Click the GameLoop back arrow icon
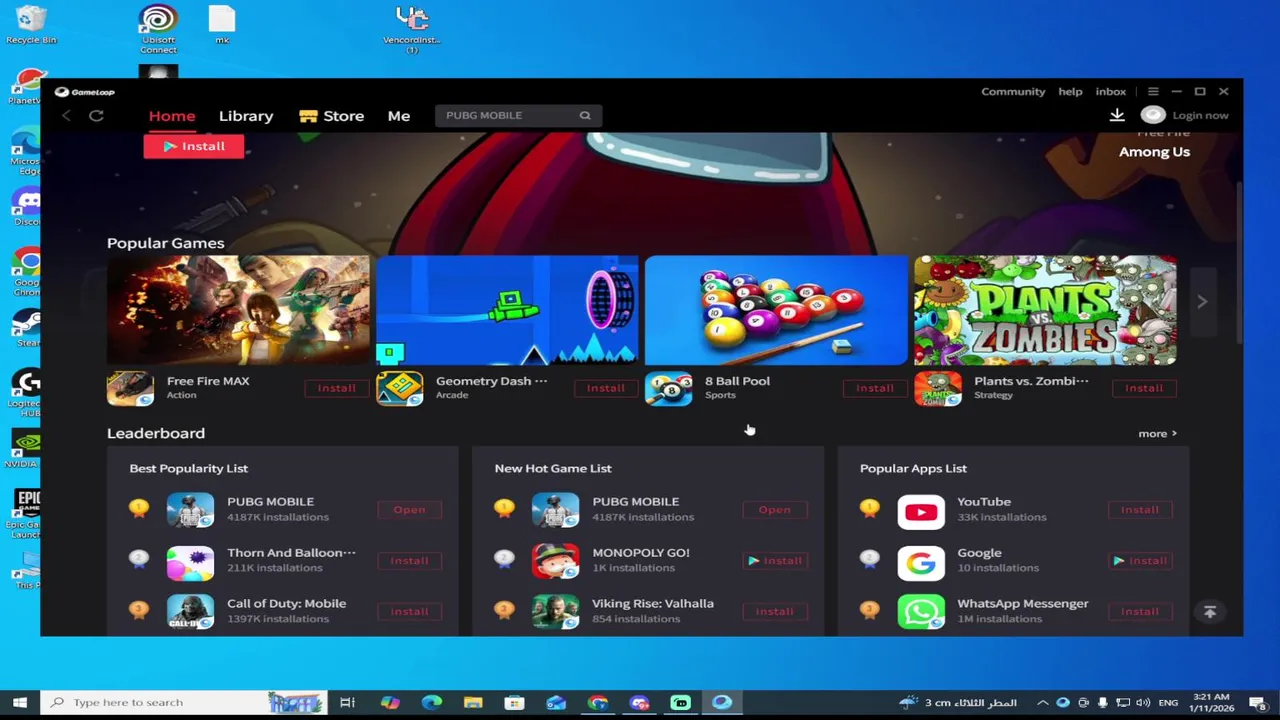 pyautogui.click(x=66, y=116)
